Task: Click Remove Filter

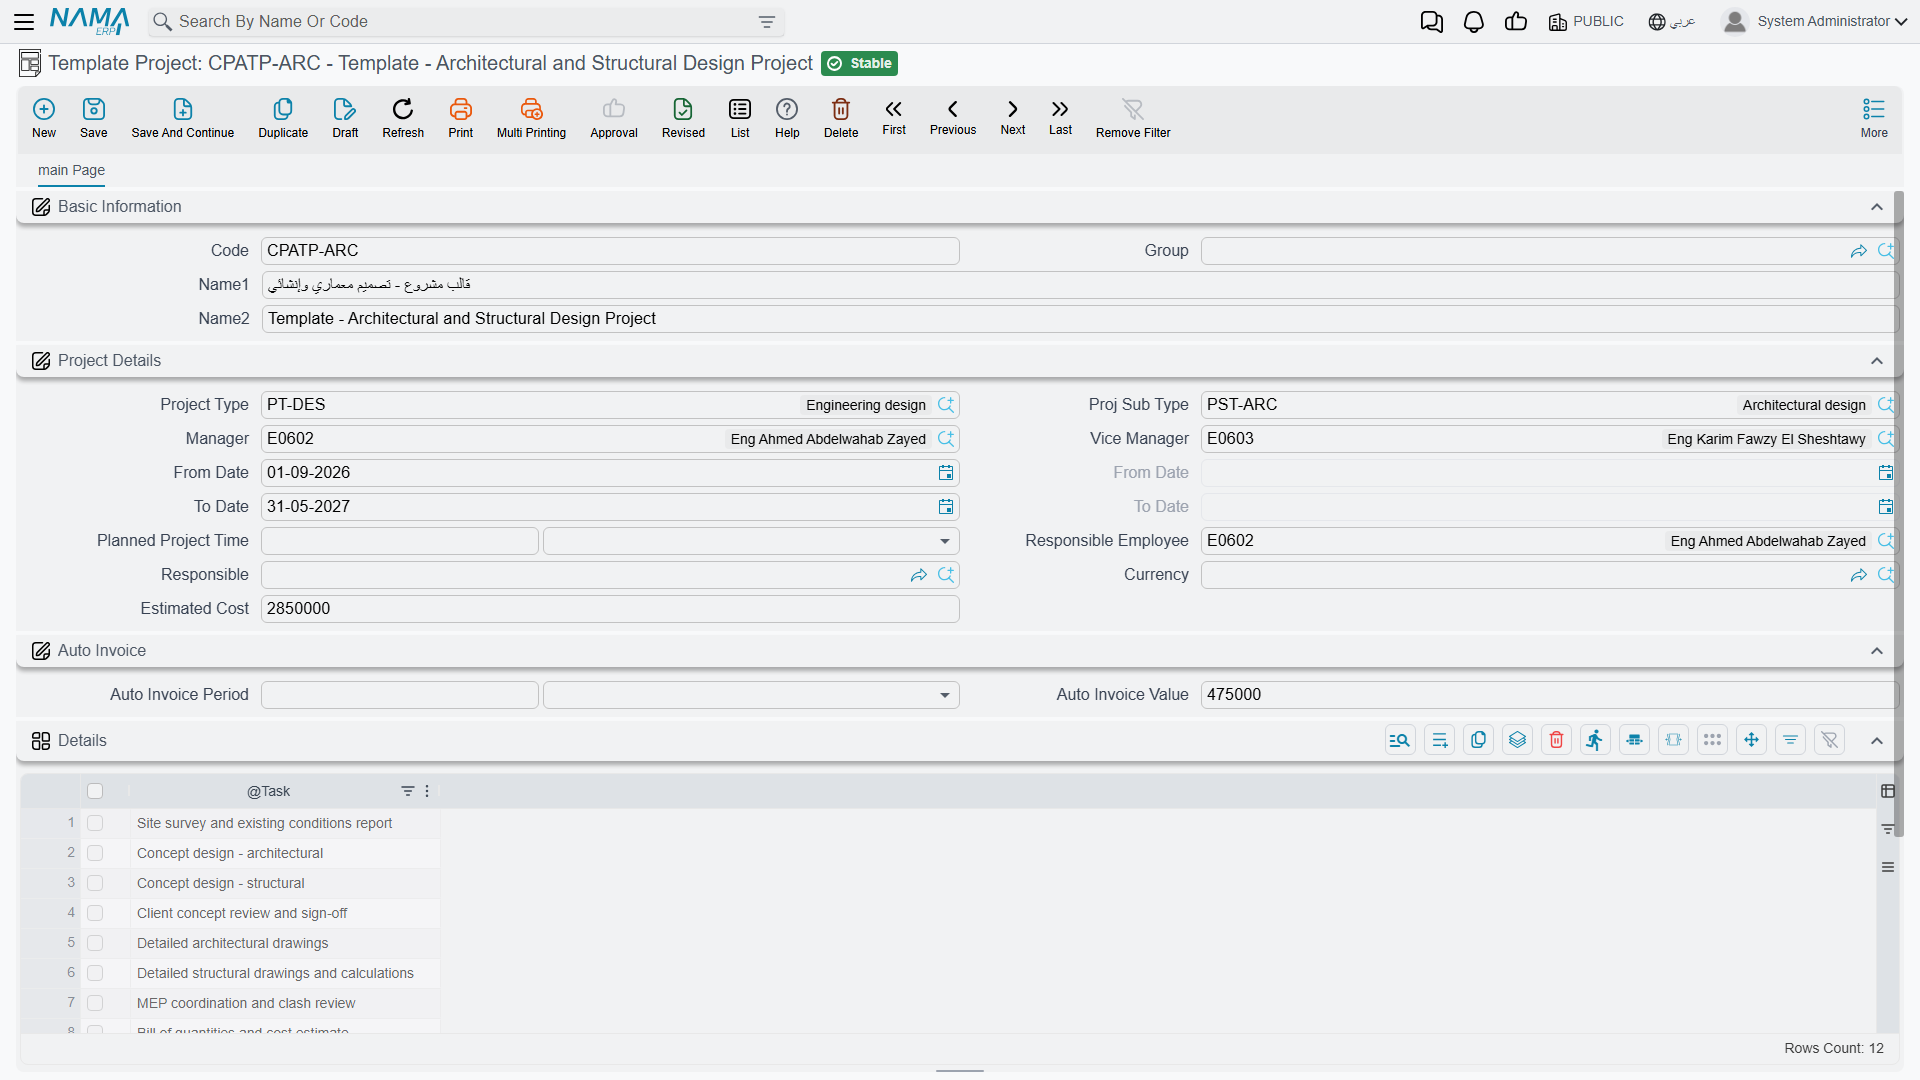Action: coord(1133,118)
